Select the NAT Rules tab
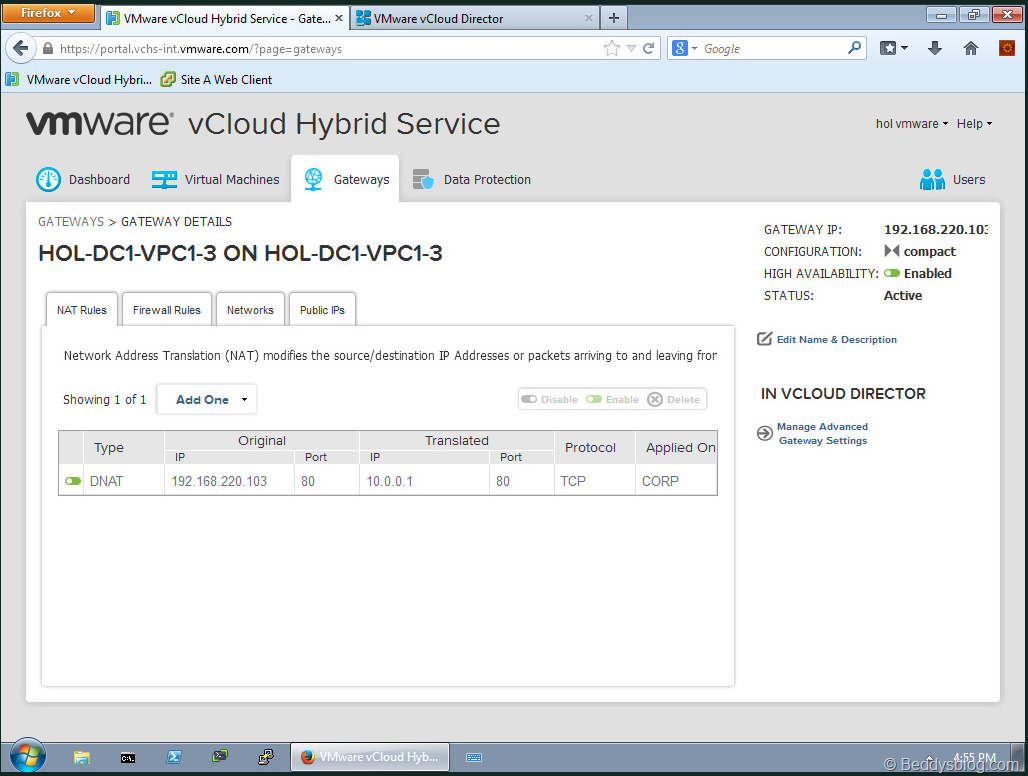 [x=82, y=310]
